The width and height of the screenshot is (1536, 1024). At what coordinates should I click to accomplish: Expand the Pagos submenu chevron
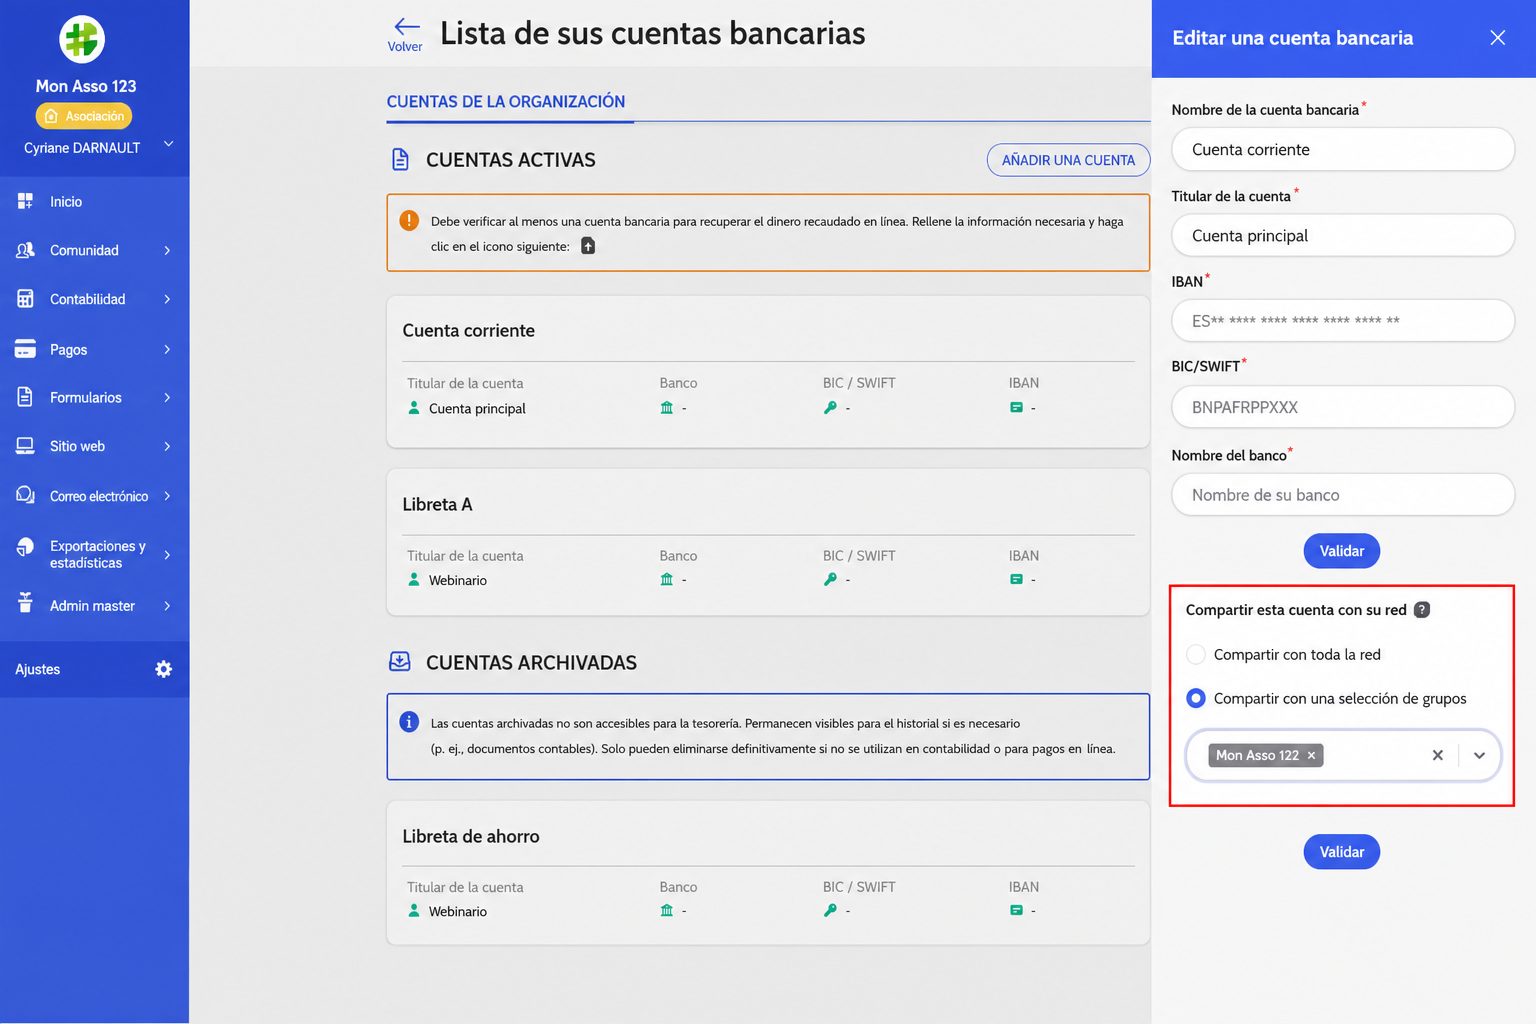[167, 349]
